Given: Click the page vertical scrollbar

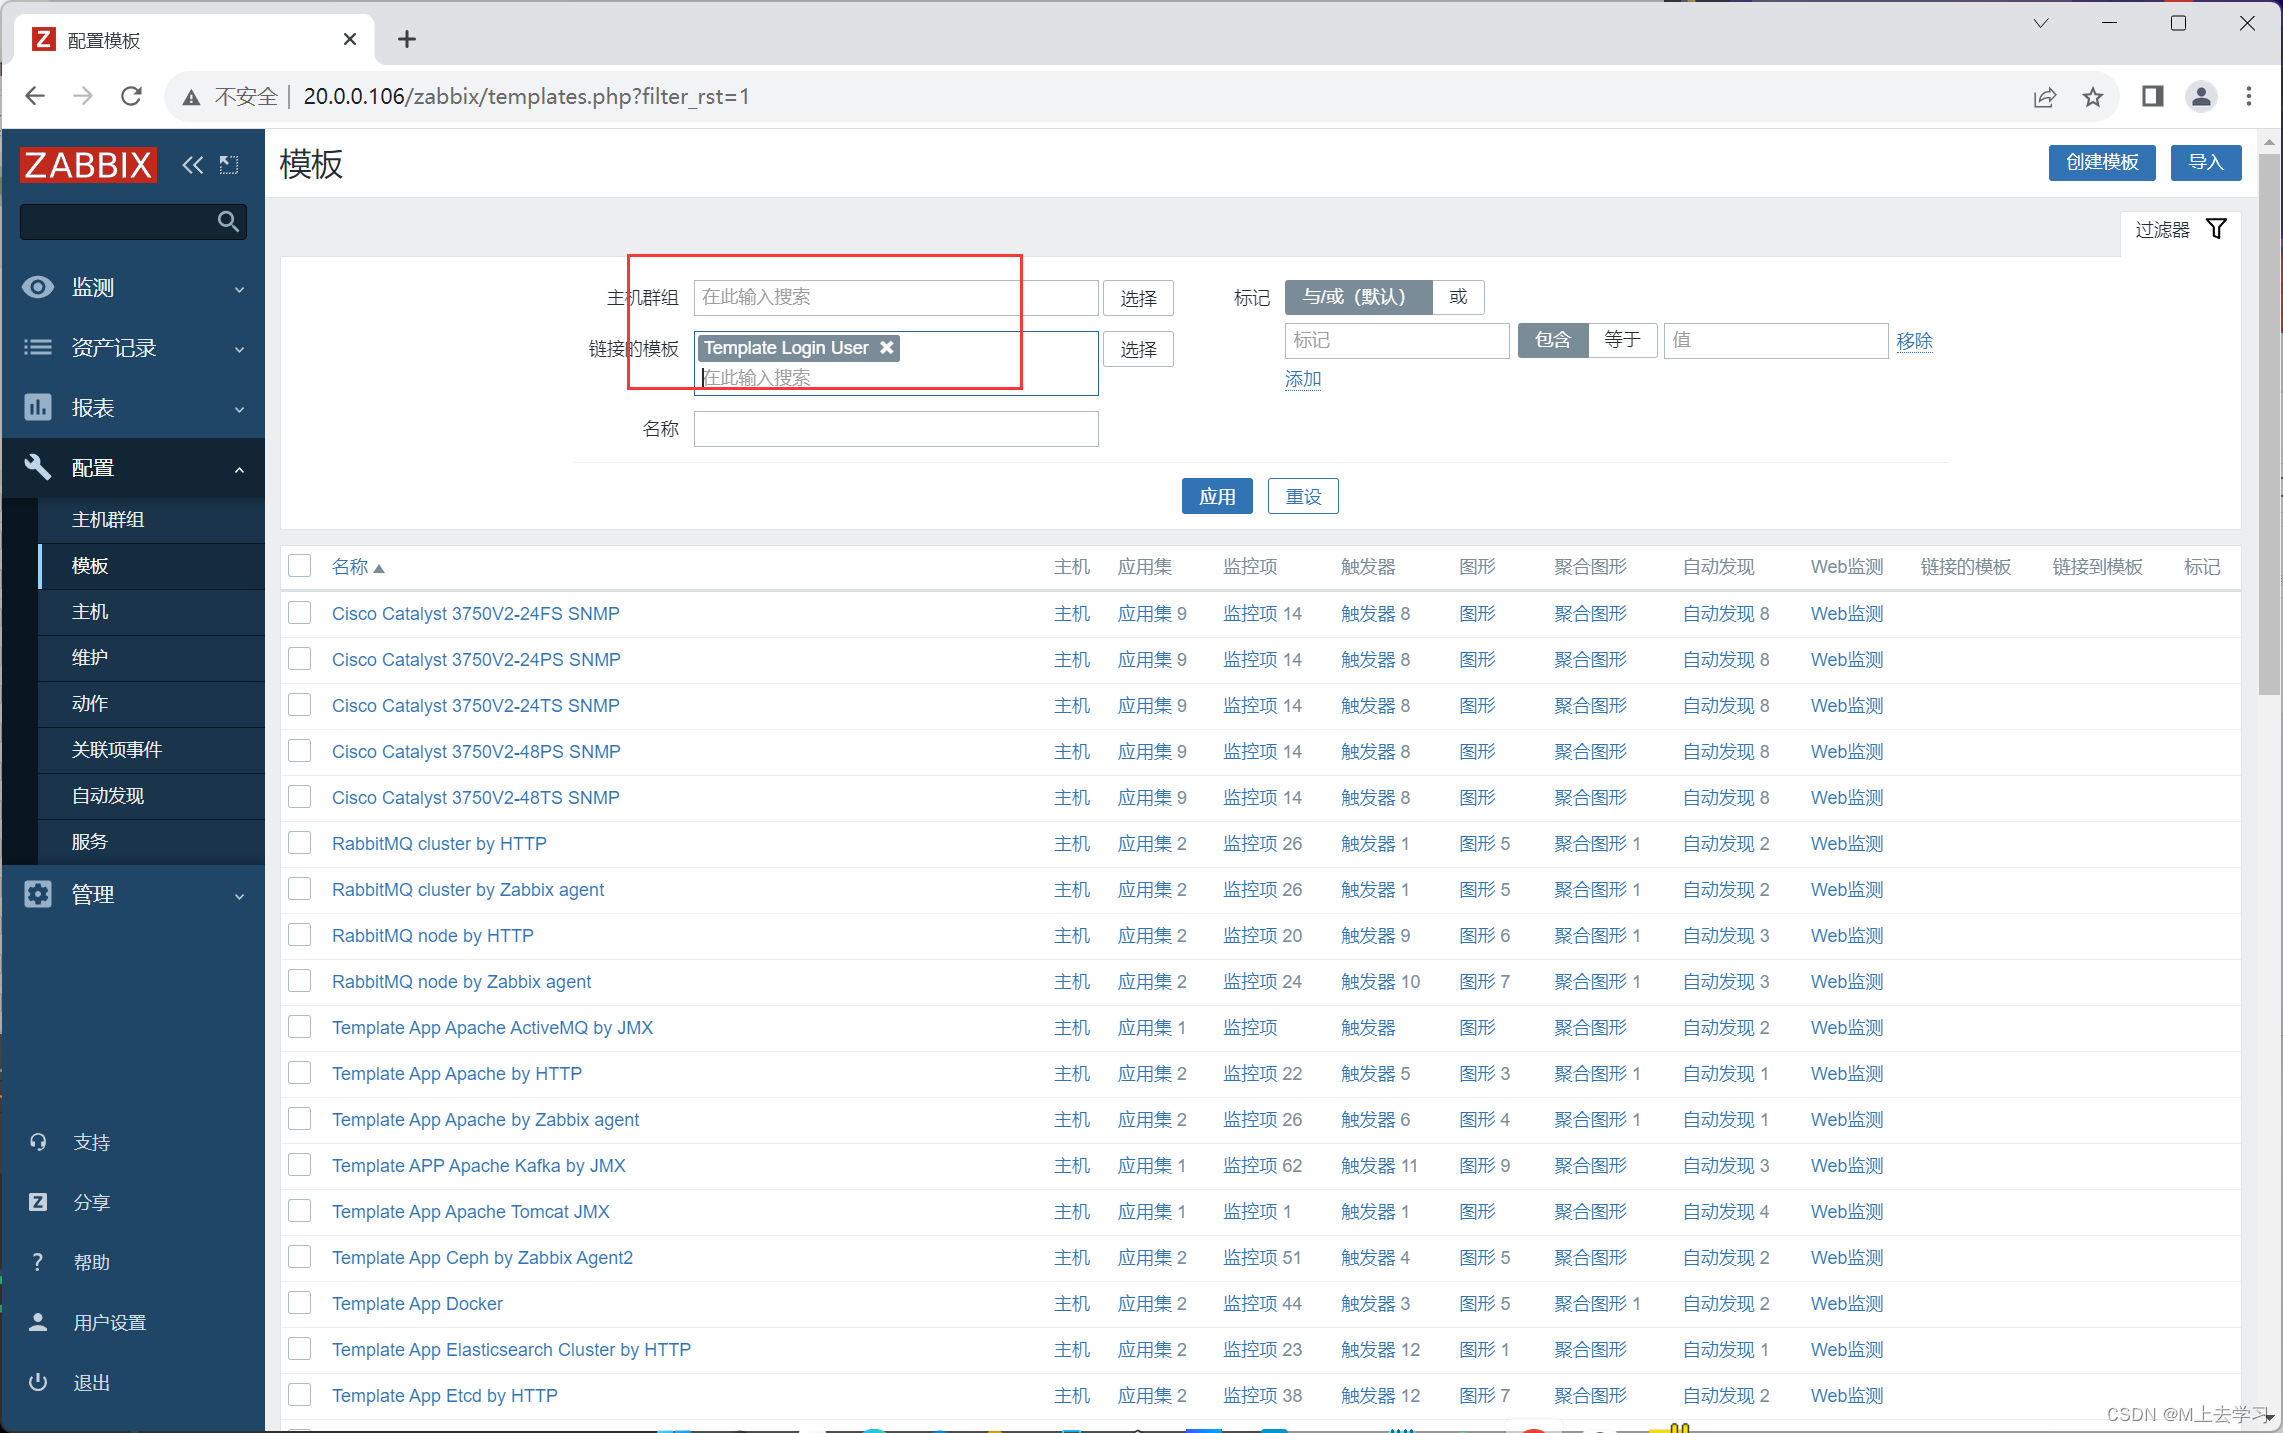Looking at the screenshot, I should click(x=2269, y=423).
